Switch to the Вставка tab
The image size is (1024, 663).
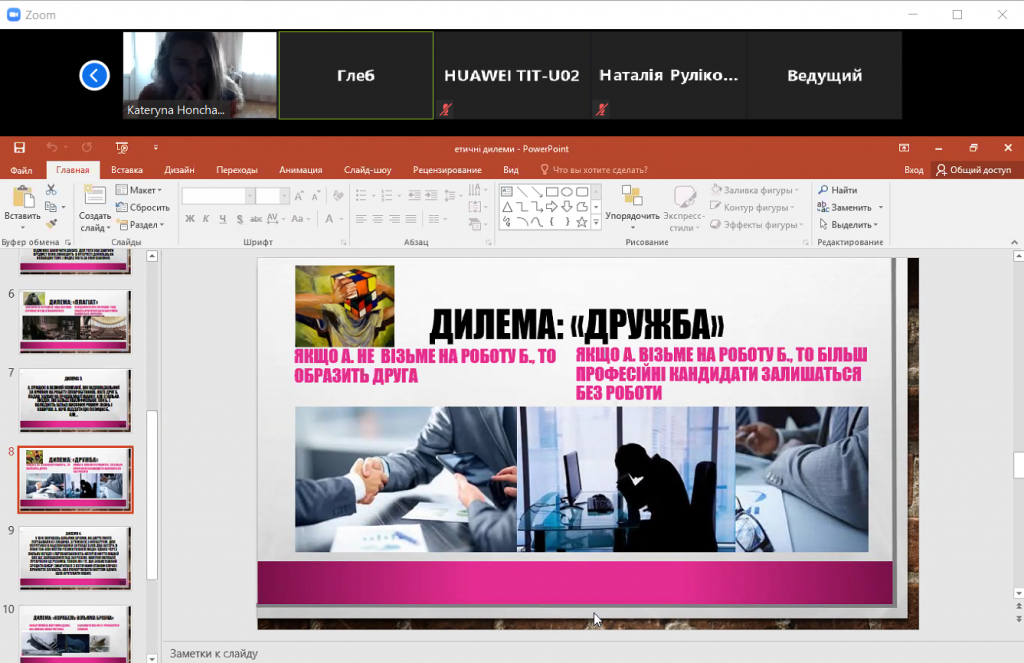127,170
